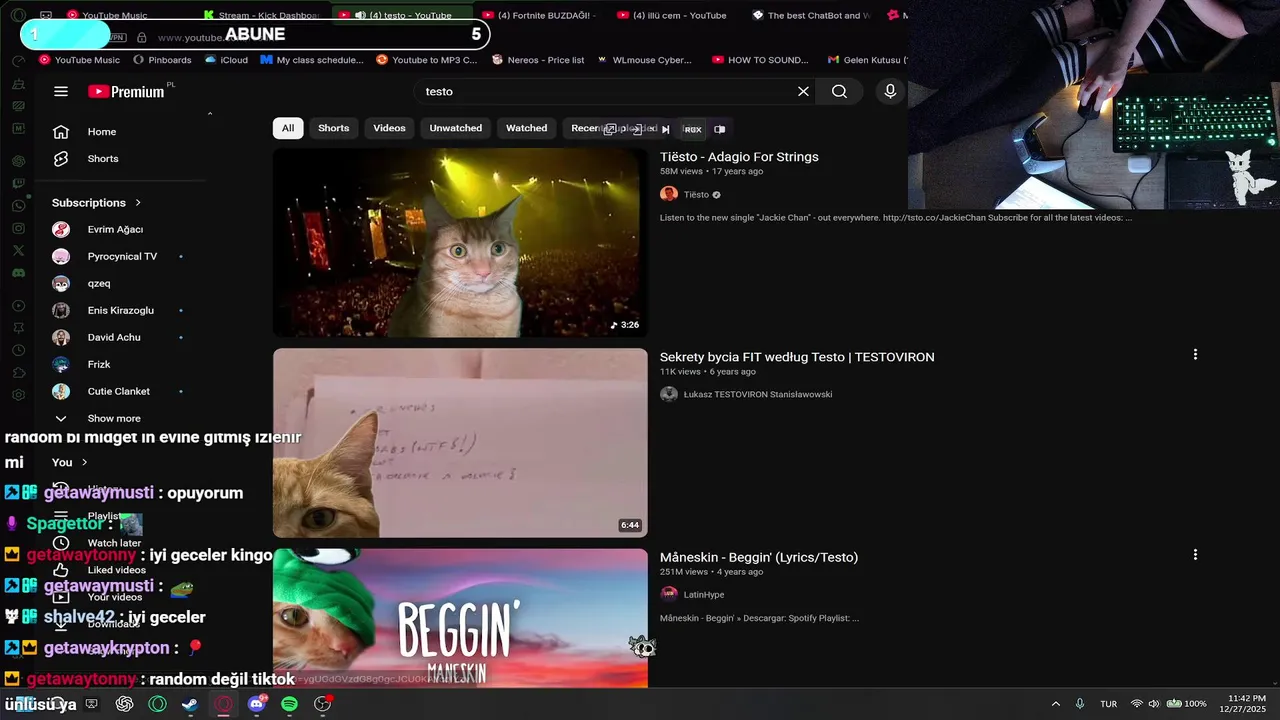Open the Sekrety bycia FIT według Testo title
The width and height of the screenshot is (1280, 720).
pyautogui.click(x=797, y=357)
